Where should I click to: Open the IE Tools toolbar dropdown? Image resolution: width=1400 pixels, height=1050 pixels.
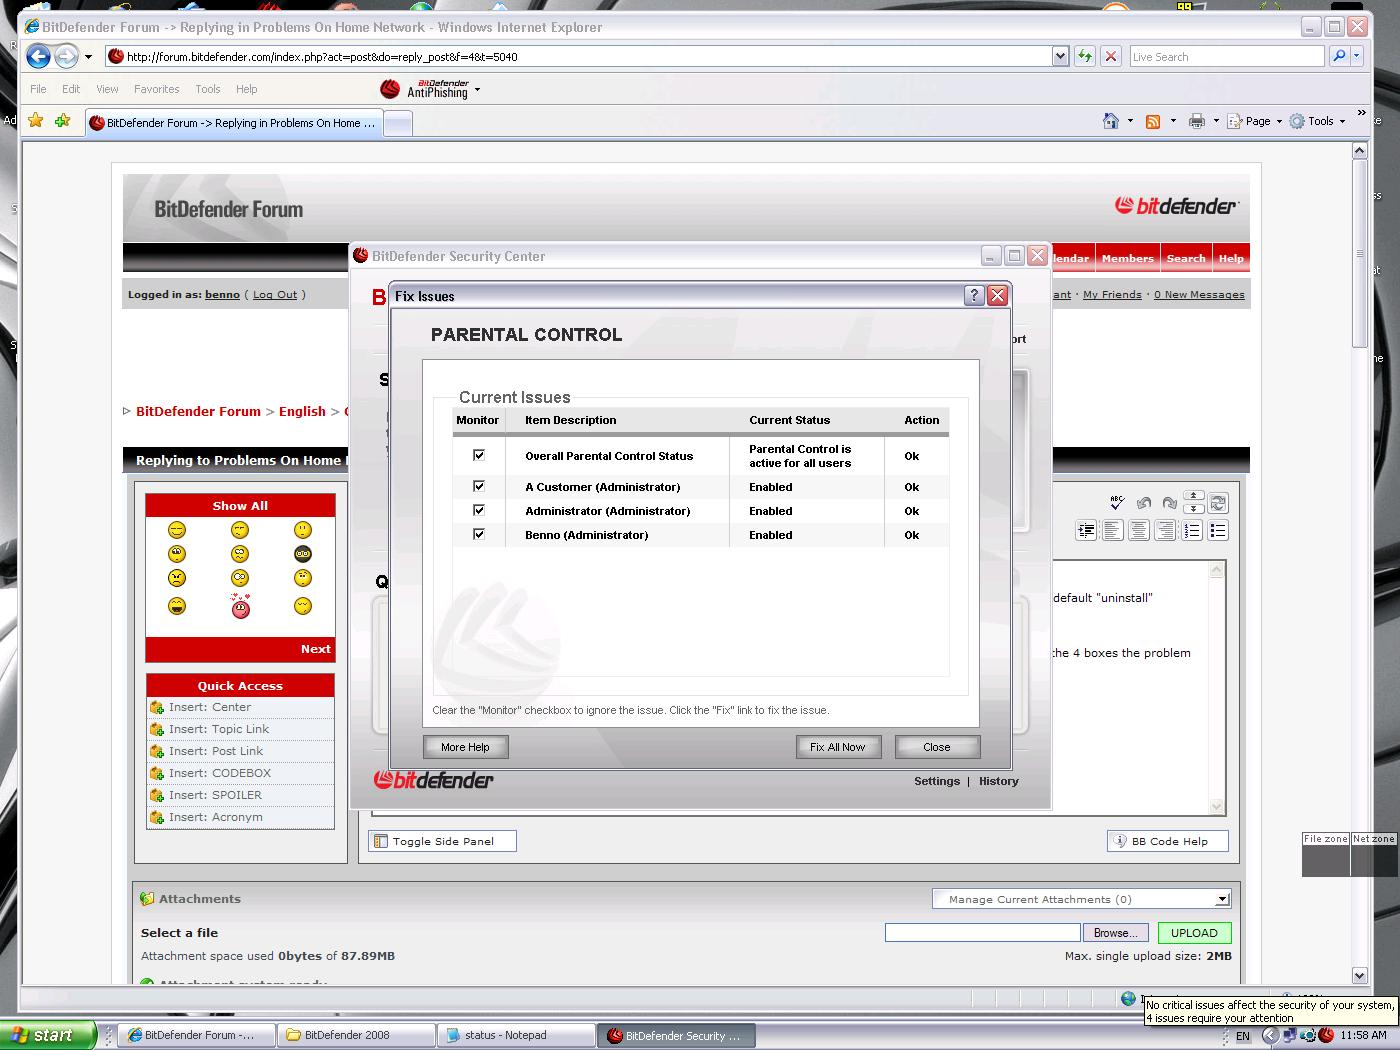tap(1318, 121)
